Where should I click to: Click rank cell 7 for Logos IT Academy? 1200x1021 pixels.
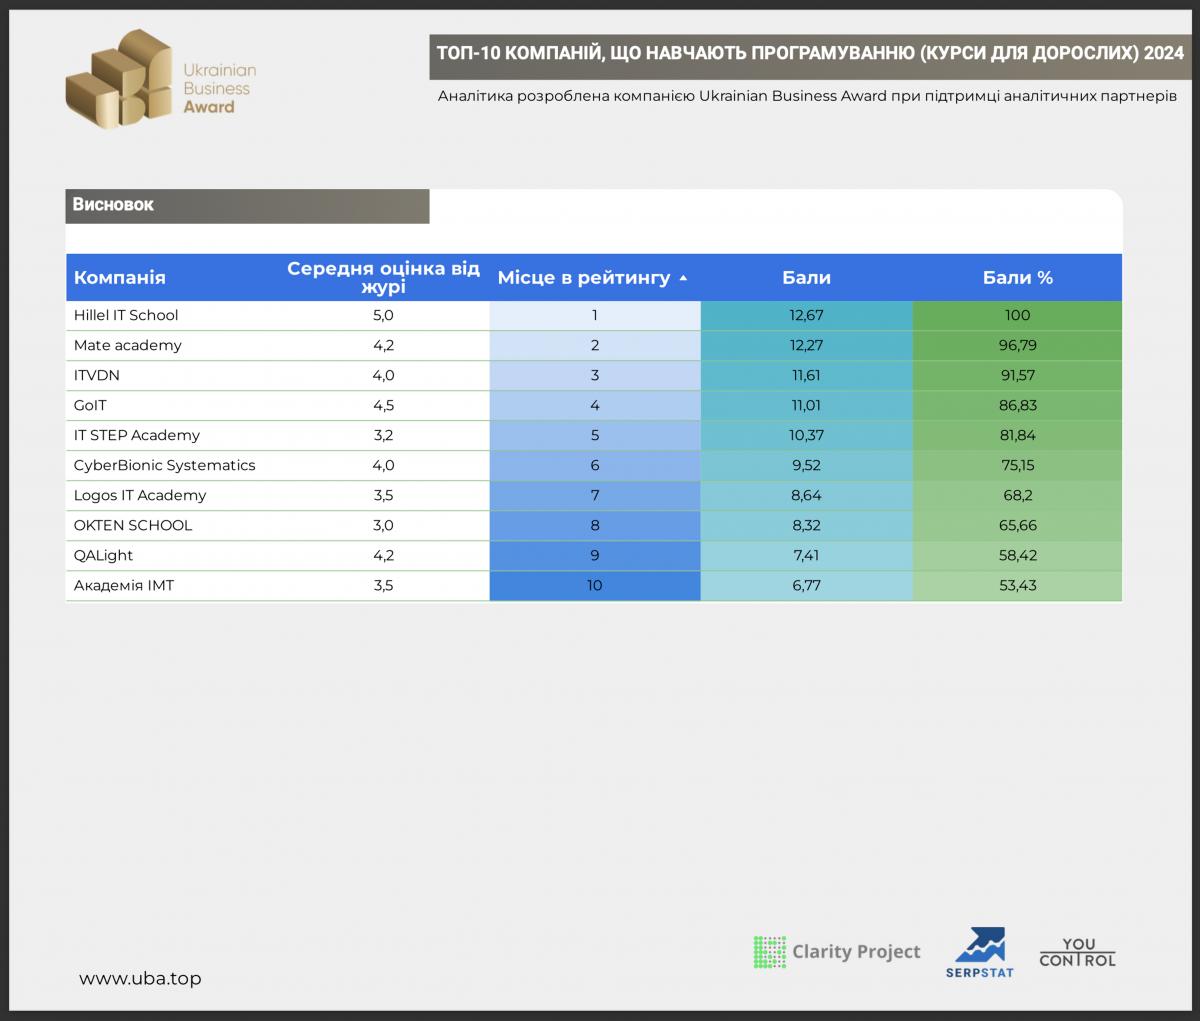(595, 495)
